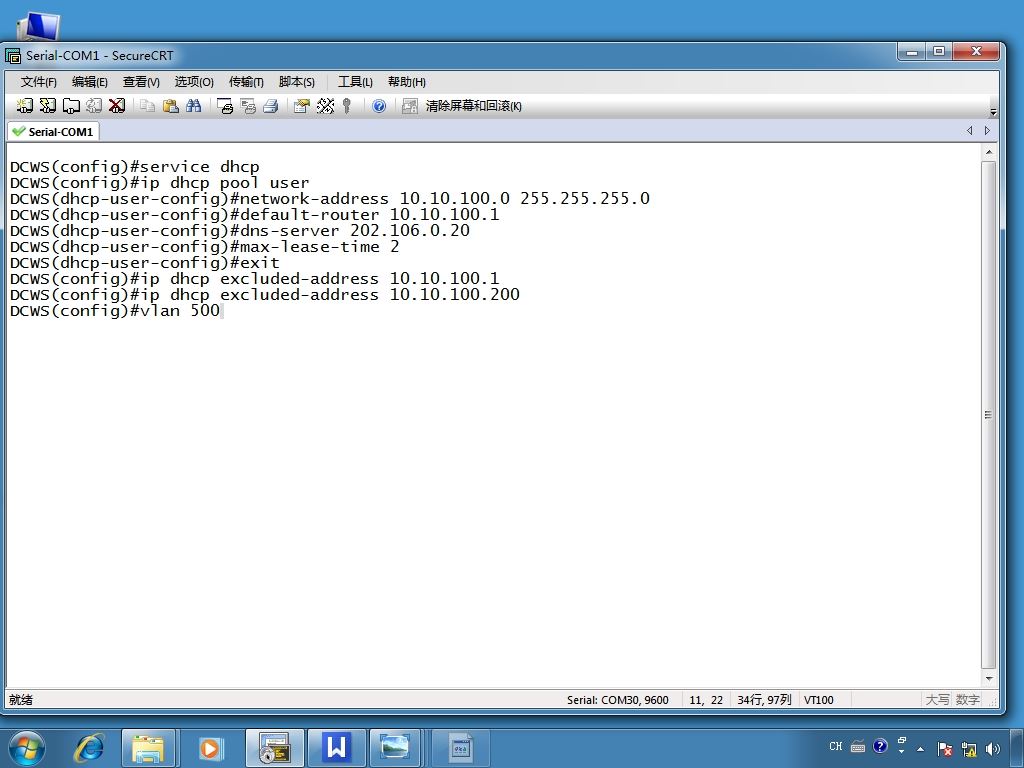Click the 'service dhcp' command line
The width and height of the screenshot is (1024, 768).
(135, 167)
